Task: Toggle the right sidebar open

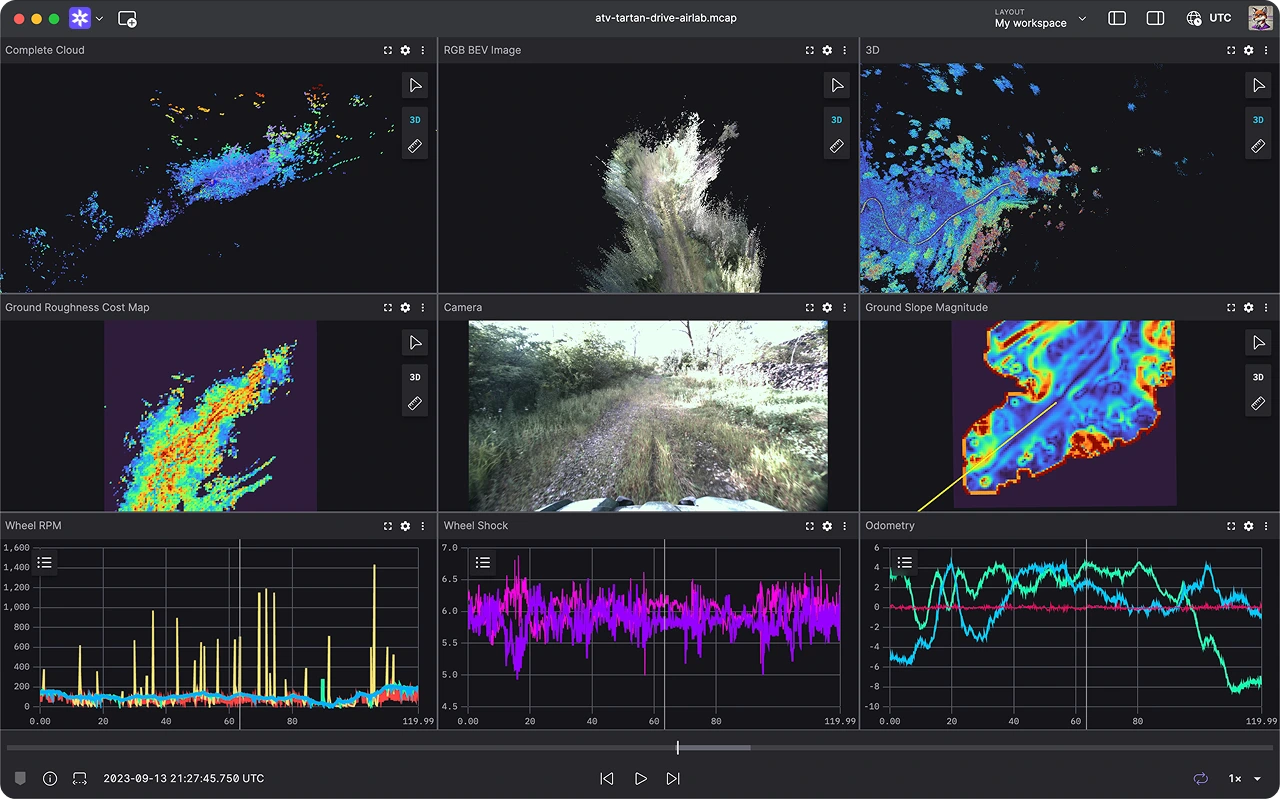Action: [1155, 18]
